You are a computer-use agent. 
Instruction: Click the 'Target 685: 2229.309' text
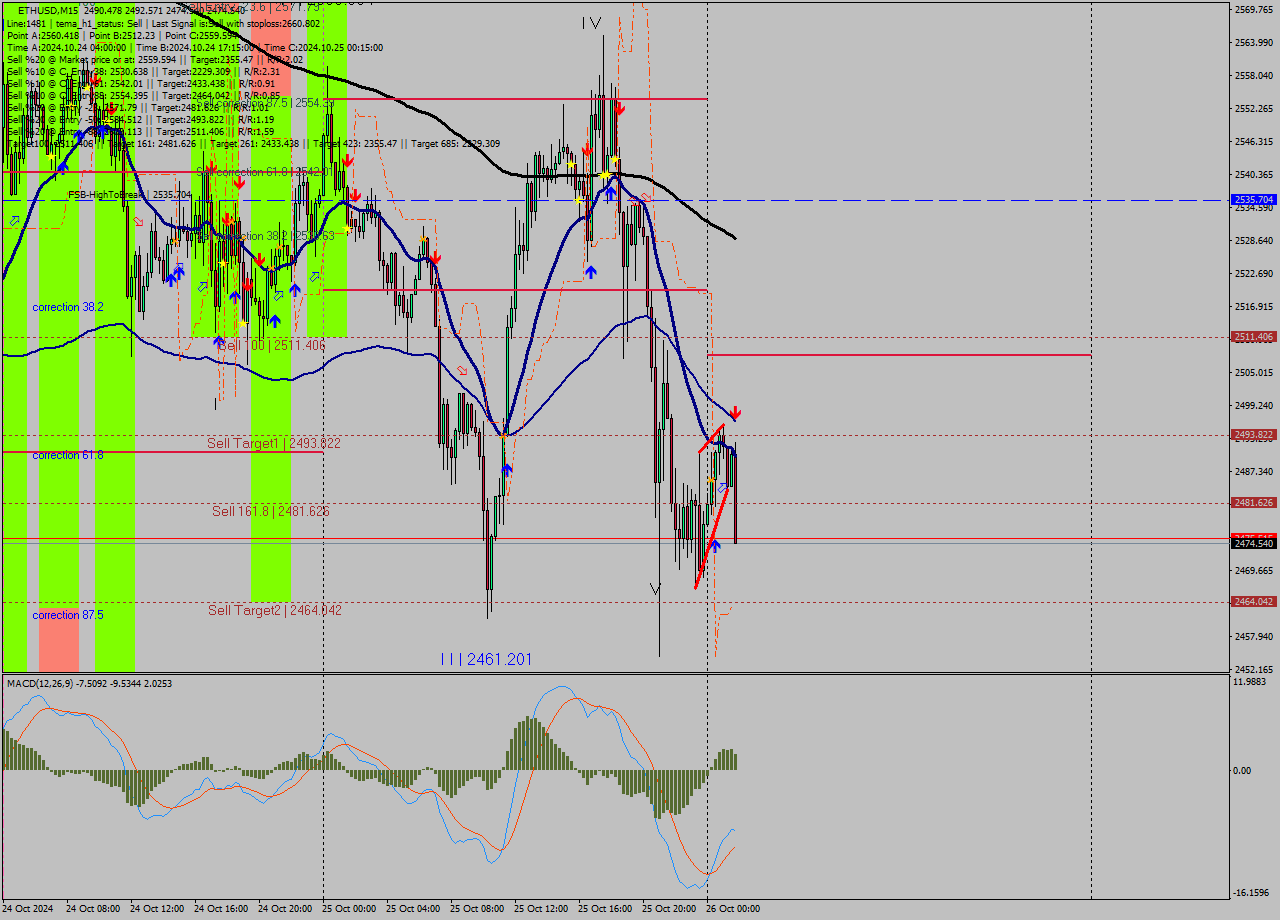(x=454, y=144)
